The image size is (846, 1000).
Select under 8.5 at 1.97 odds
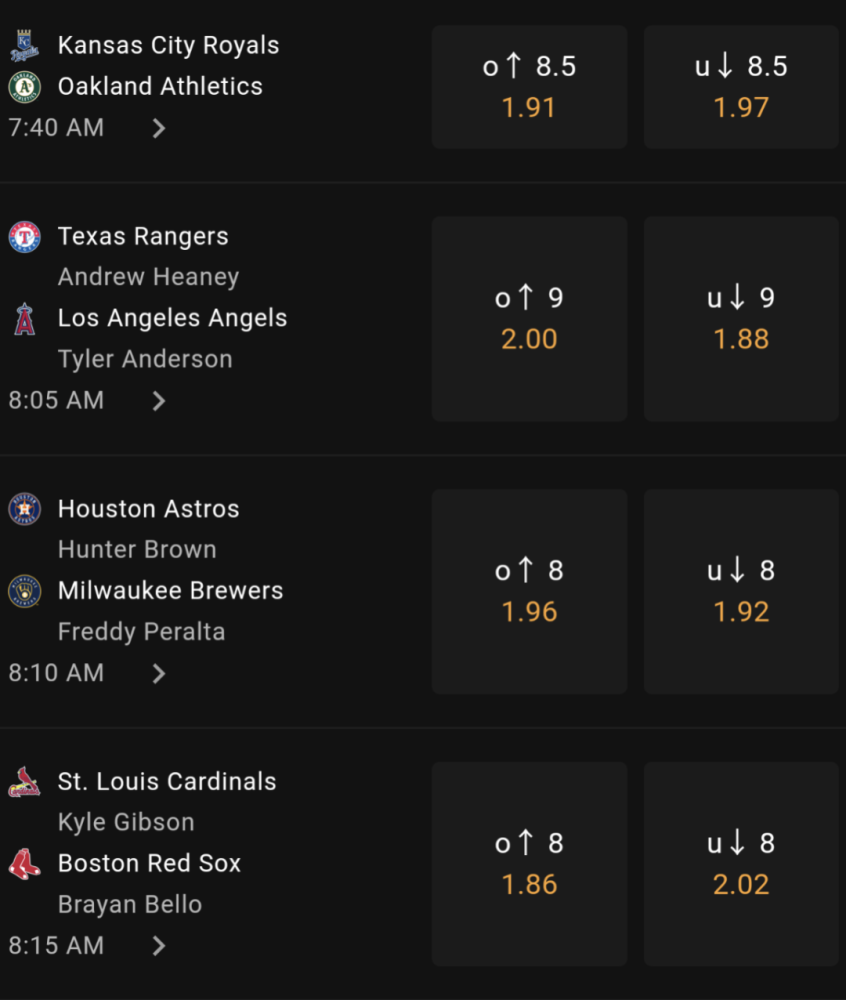(x=741, y=87)
